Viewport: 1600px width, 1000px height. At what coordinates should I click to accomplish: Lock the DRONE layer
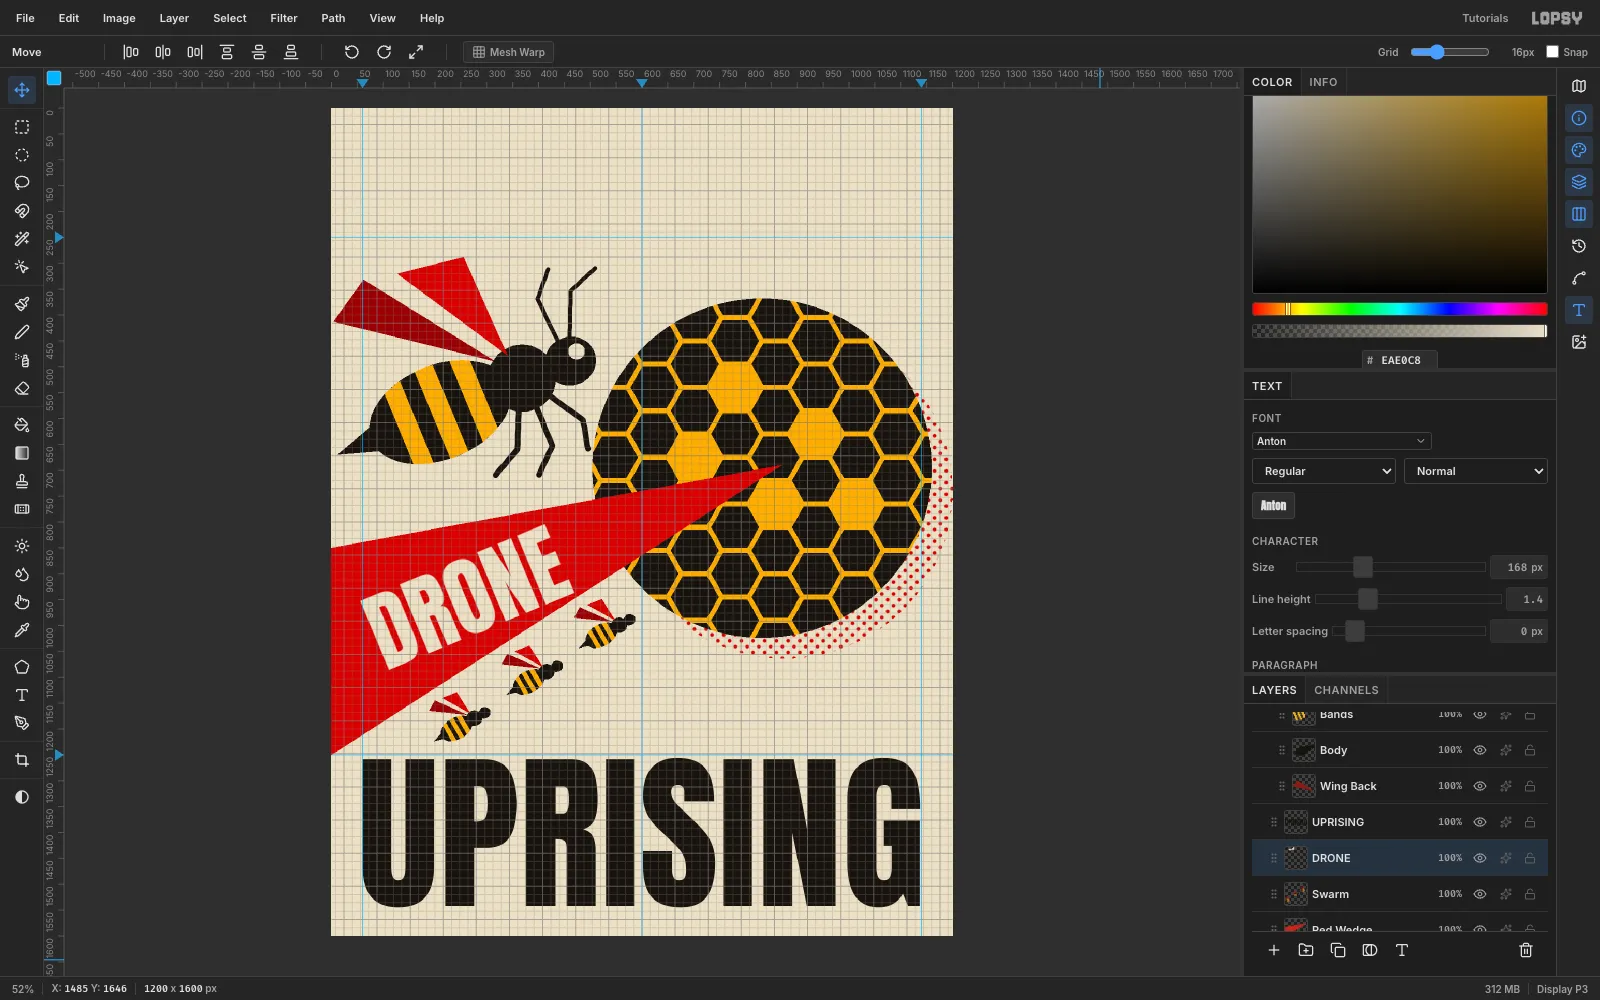pyautogui.click(x=1530, y=858)
